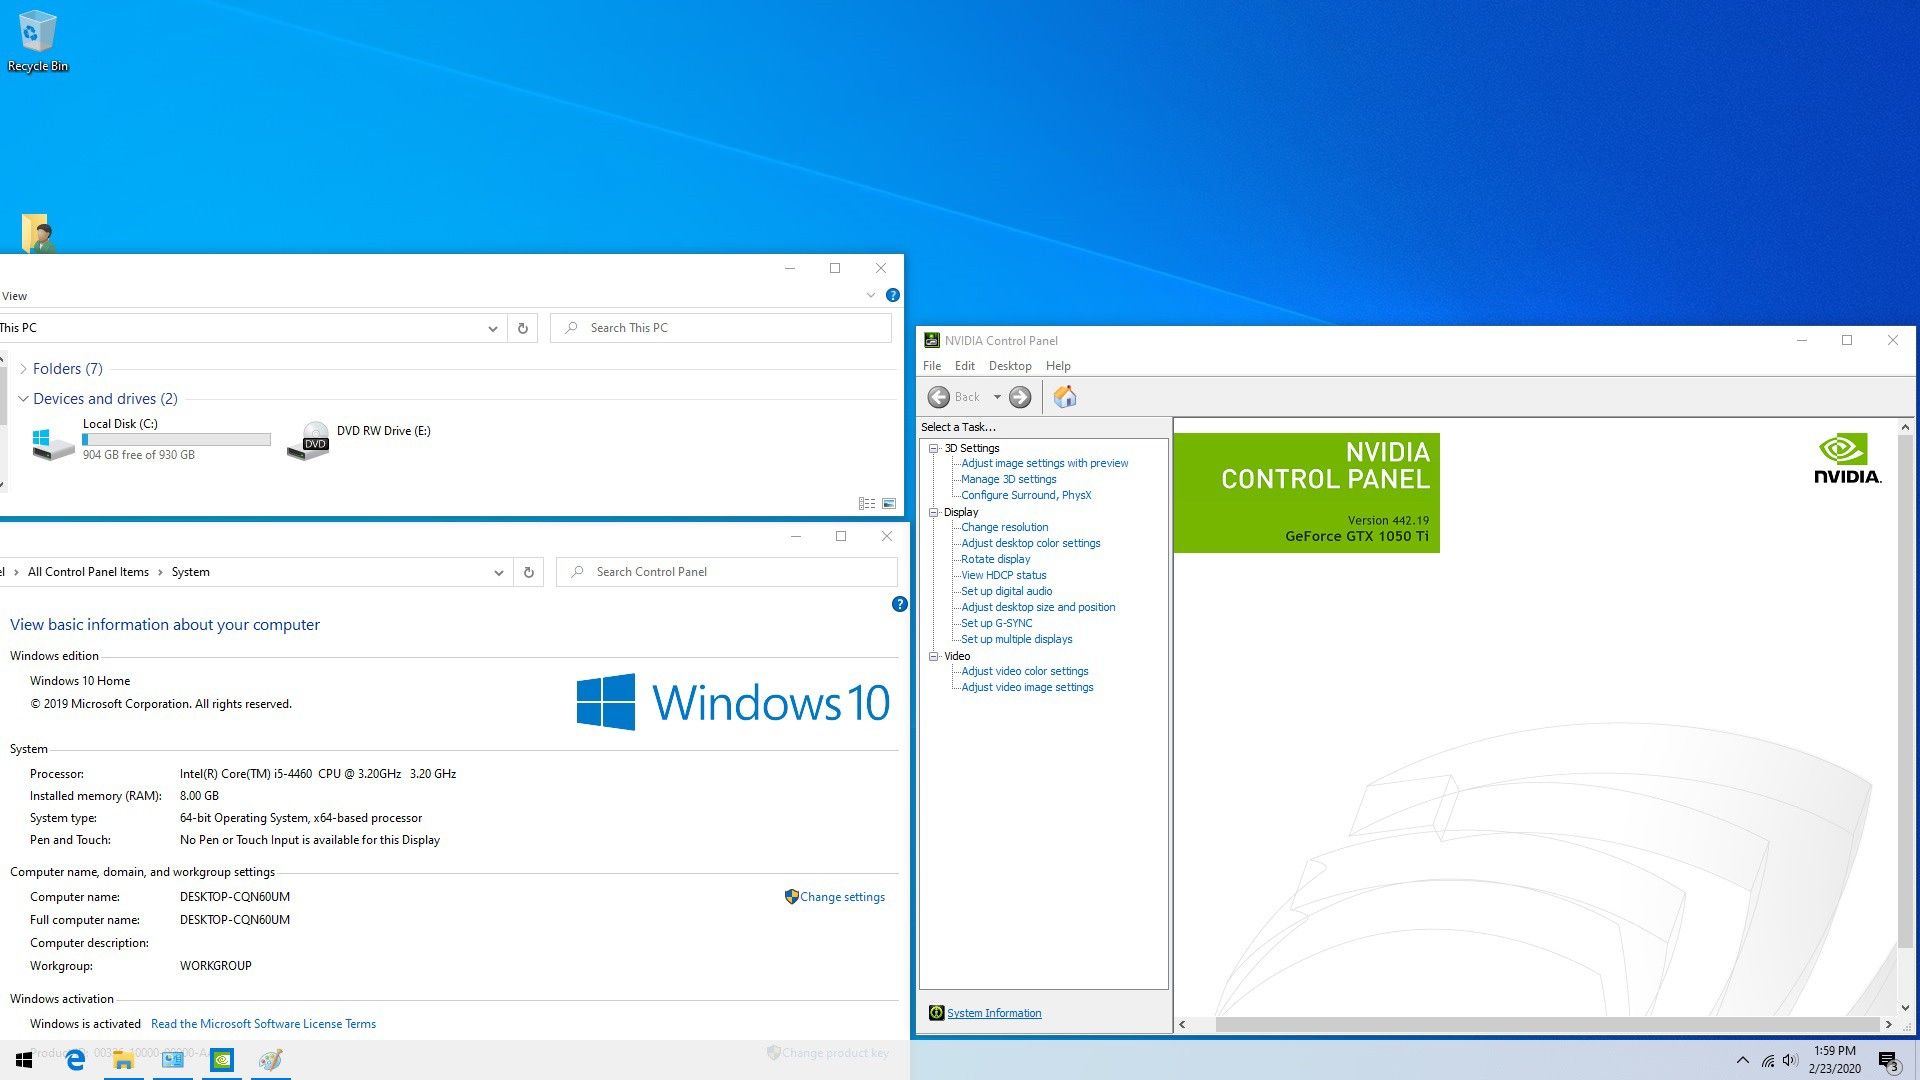Click the NVIDIA vertical scrollbar down arrow

(x=1904, y=1008)
